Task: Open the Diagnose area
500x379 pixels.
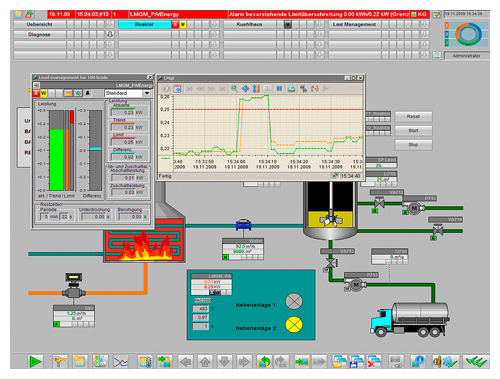Action: tap(40, 34)
